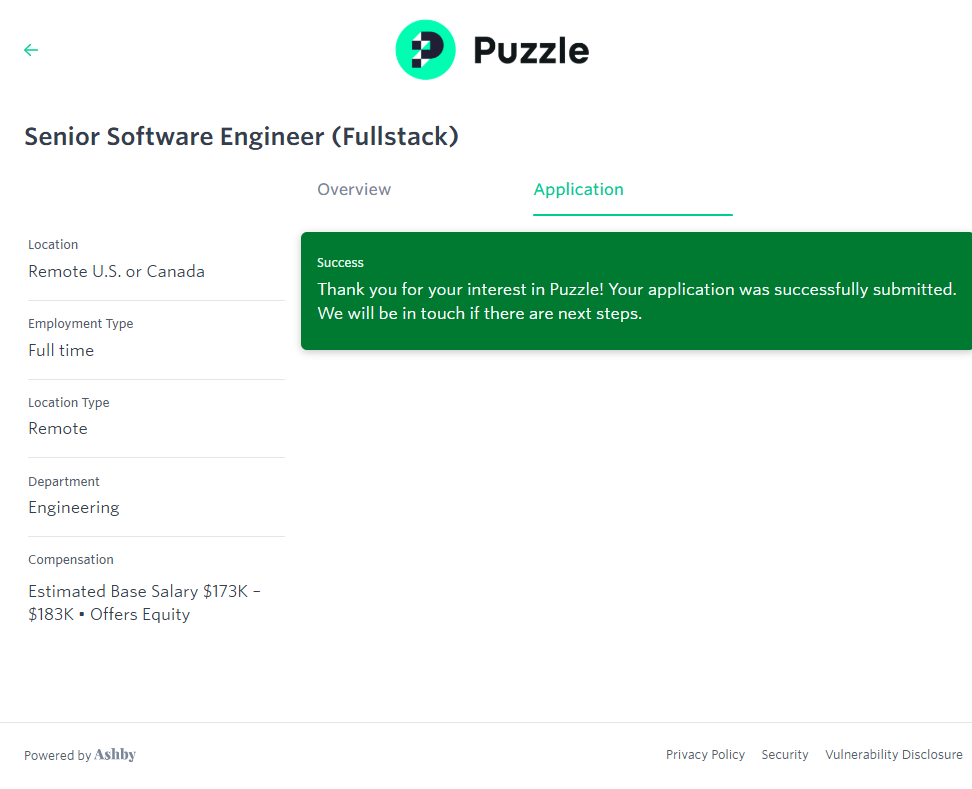Image resolution: width=972 pixels, height=789 pixels.
Task: Open the Privacy Policy link
Action: [705, 755]
